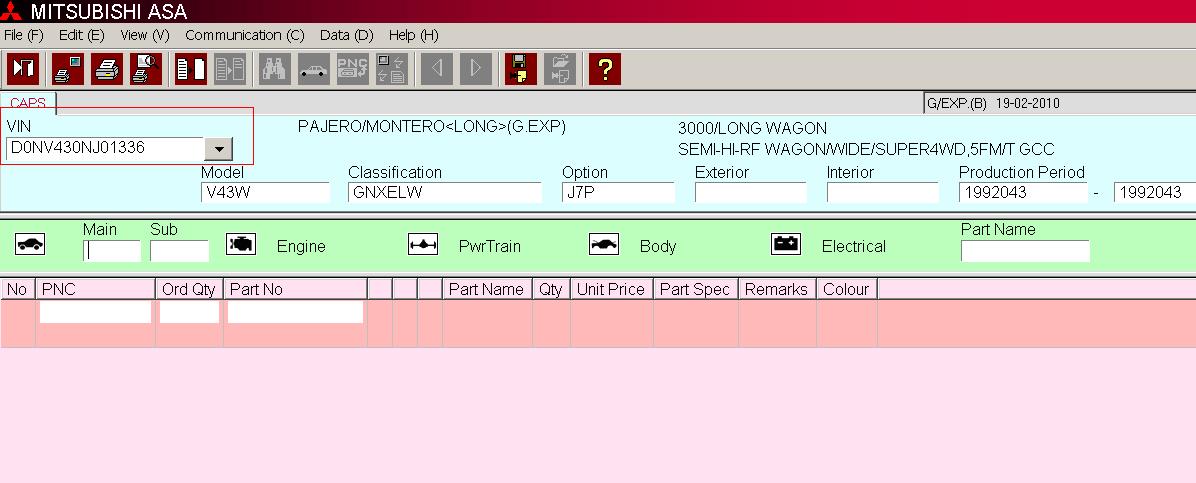Open the File menu
1196x483 pixels.
pos(24,35)
